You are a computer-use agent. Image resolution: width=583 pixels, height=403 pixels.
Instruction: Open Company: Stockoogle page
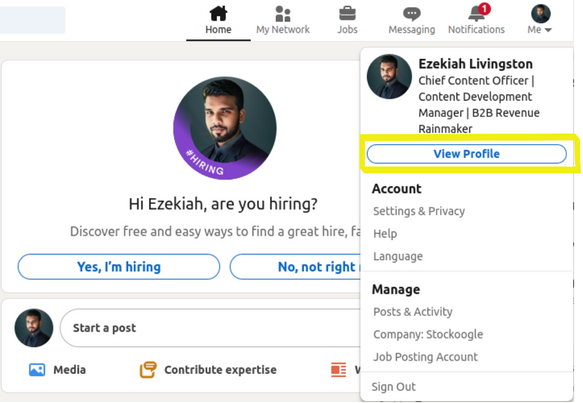[x=428, y=334]
